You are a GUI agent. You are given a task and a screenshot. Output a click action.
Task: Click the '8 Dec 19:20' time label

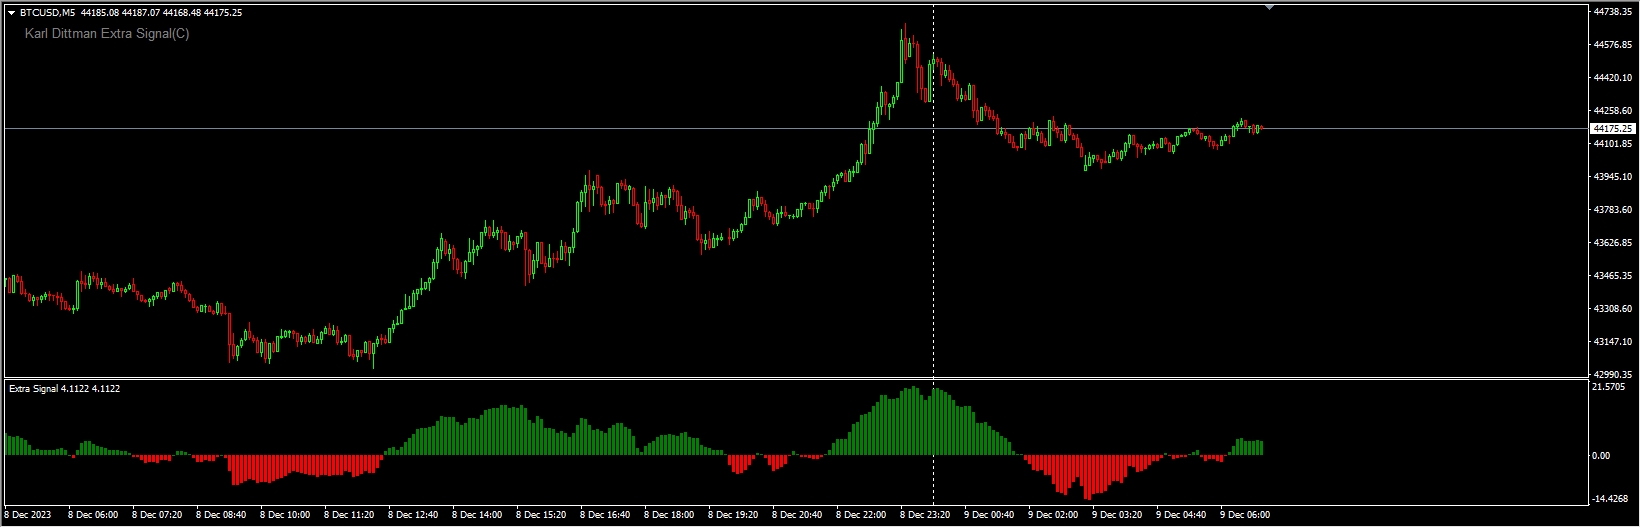733,516
